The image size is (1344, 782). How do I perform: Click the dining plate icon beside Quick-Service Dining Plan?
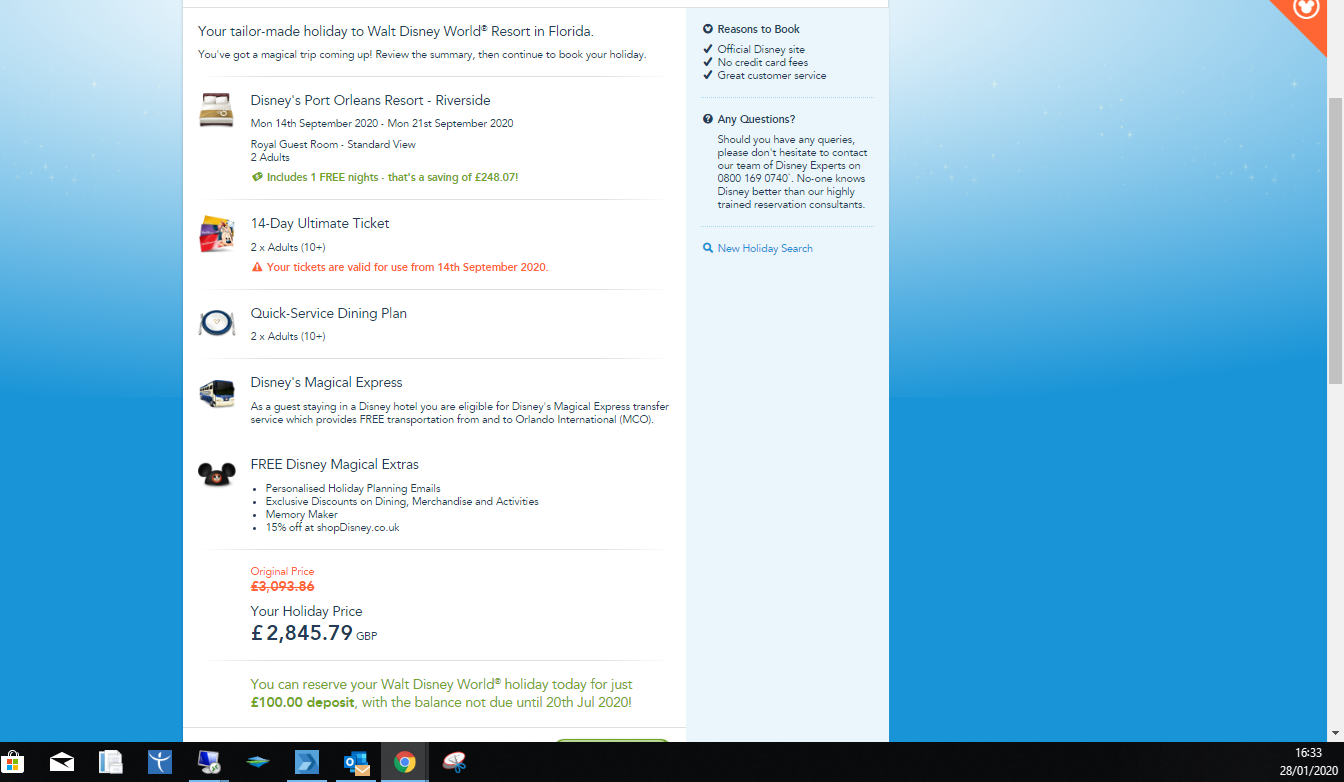pos(217,323)
